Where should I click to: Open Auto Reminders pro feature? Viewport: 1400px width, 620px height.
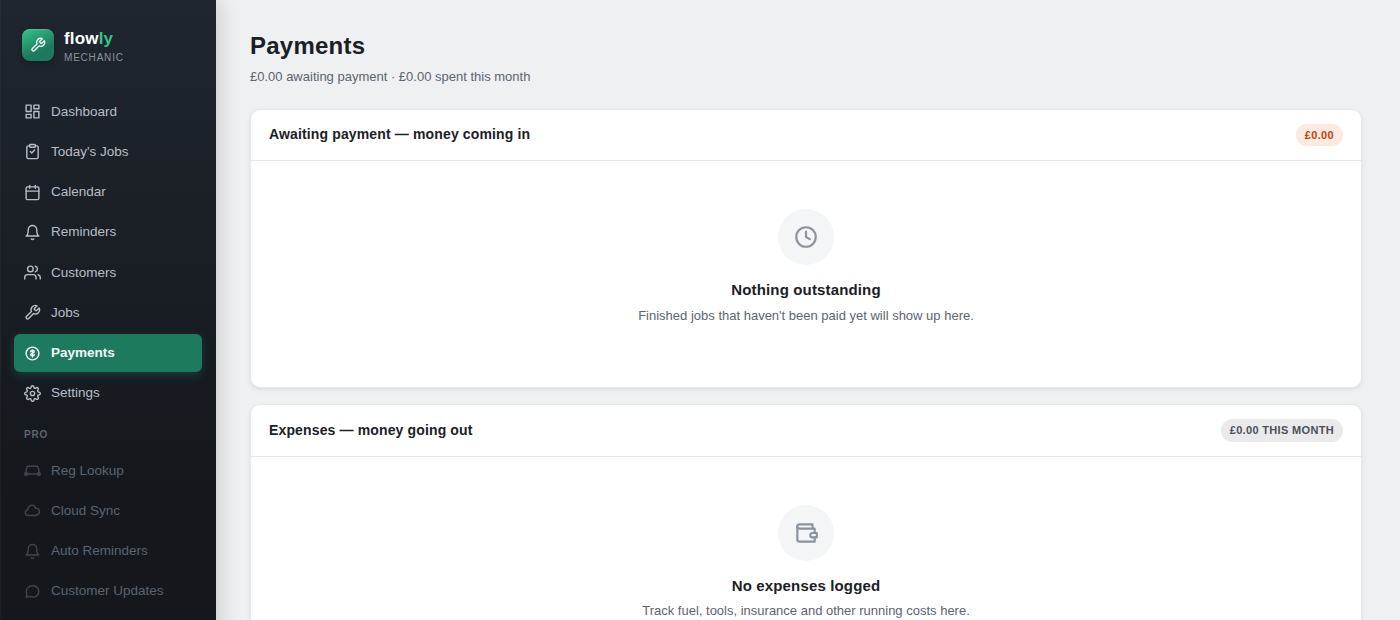pos(108,551)
